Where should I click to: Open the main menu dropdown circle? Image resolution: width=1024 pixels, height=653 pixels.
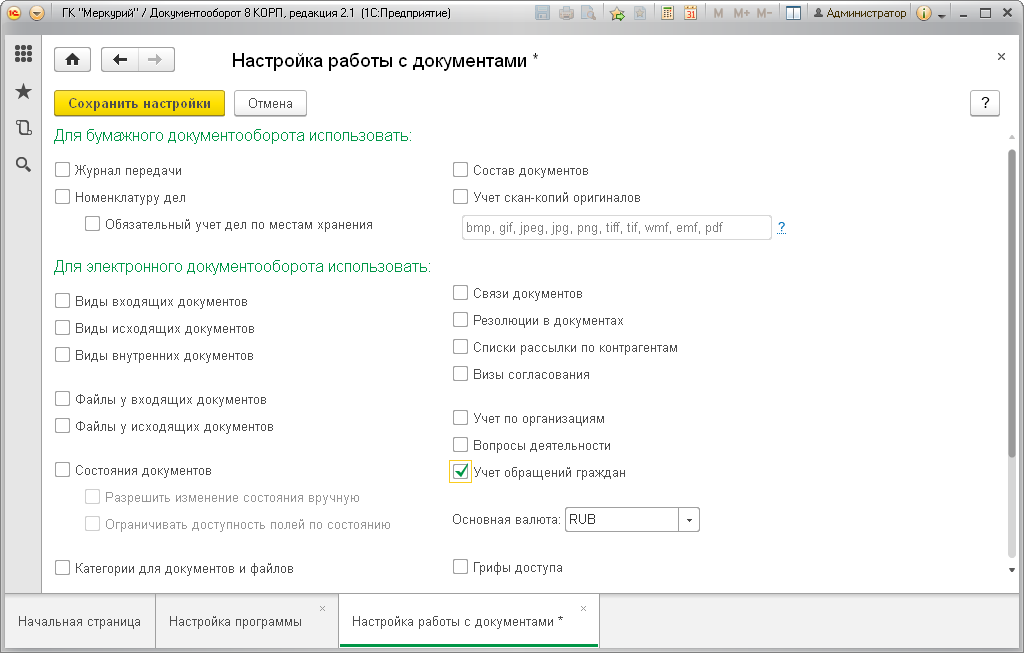(37, 13)
